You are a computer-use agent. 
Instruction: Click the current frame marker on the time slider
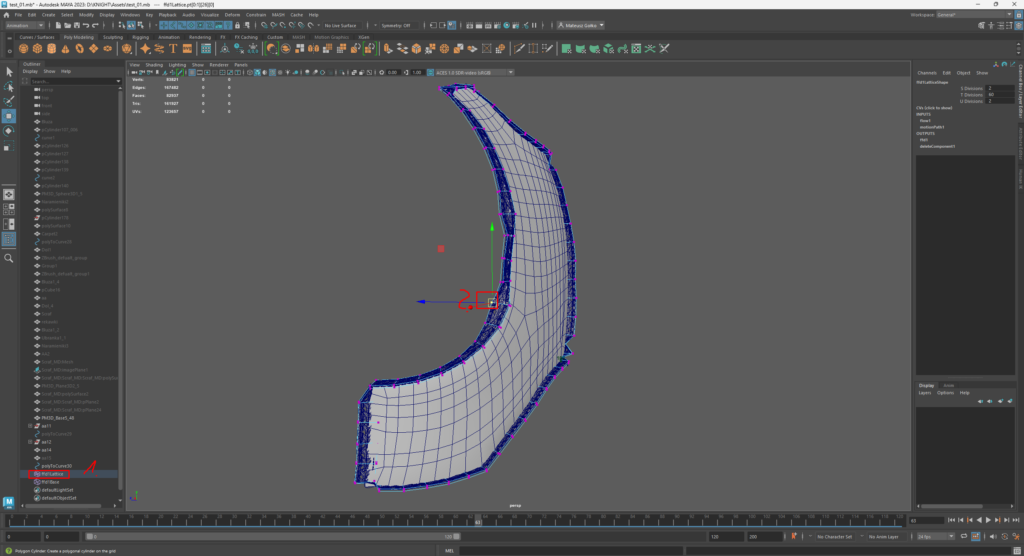coord(479,521)
